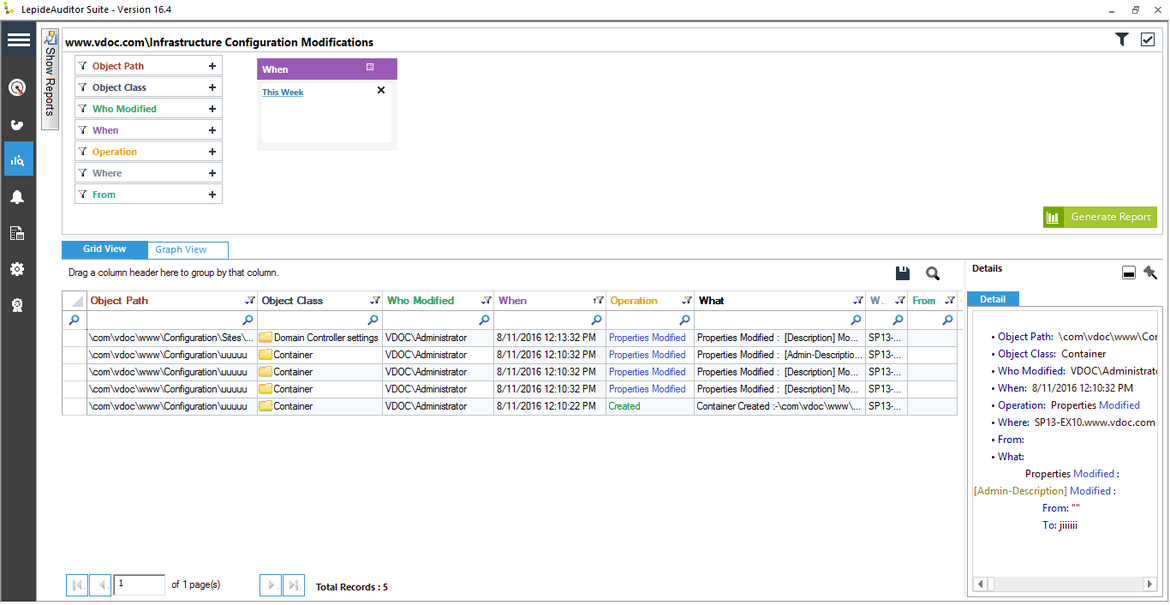
Task: Open What column filter dropdown
Action: coord(858,301)
